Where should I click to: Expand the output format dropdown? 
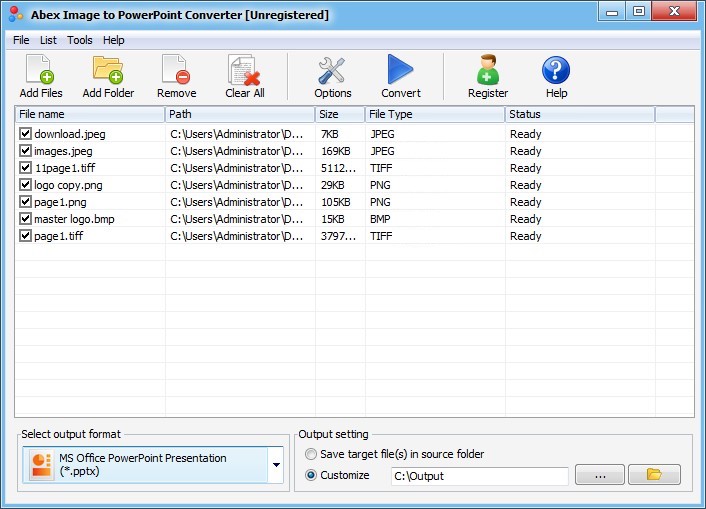point(275,465)
